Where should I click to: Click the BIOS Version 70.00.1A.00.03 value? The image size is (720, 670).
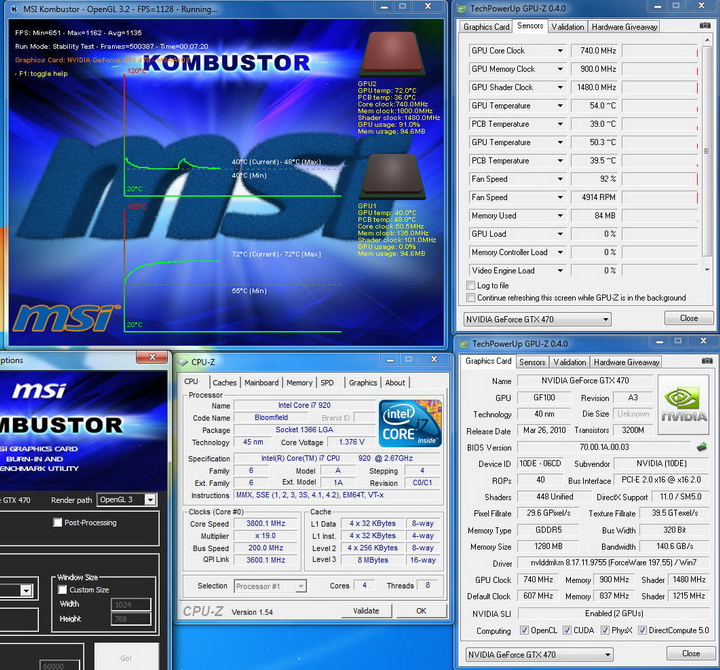(x=604, y=447)
